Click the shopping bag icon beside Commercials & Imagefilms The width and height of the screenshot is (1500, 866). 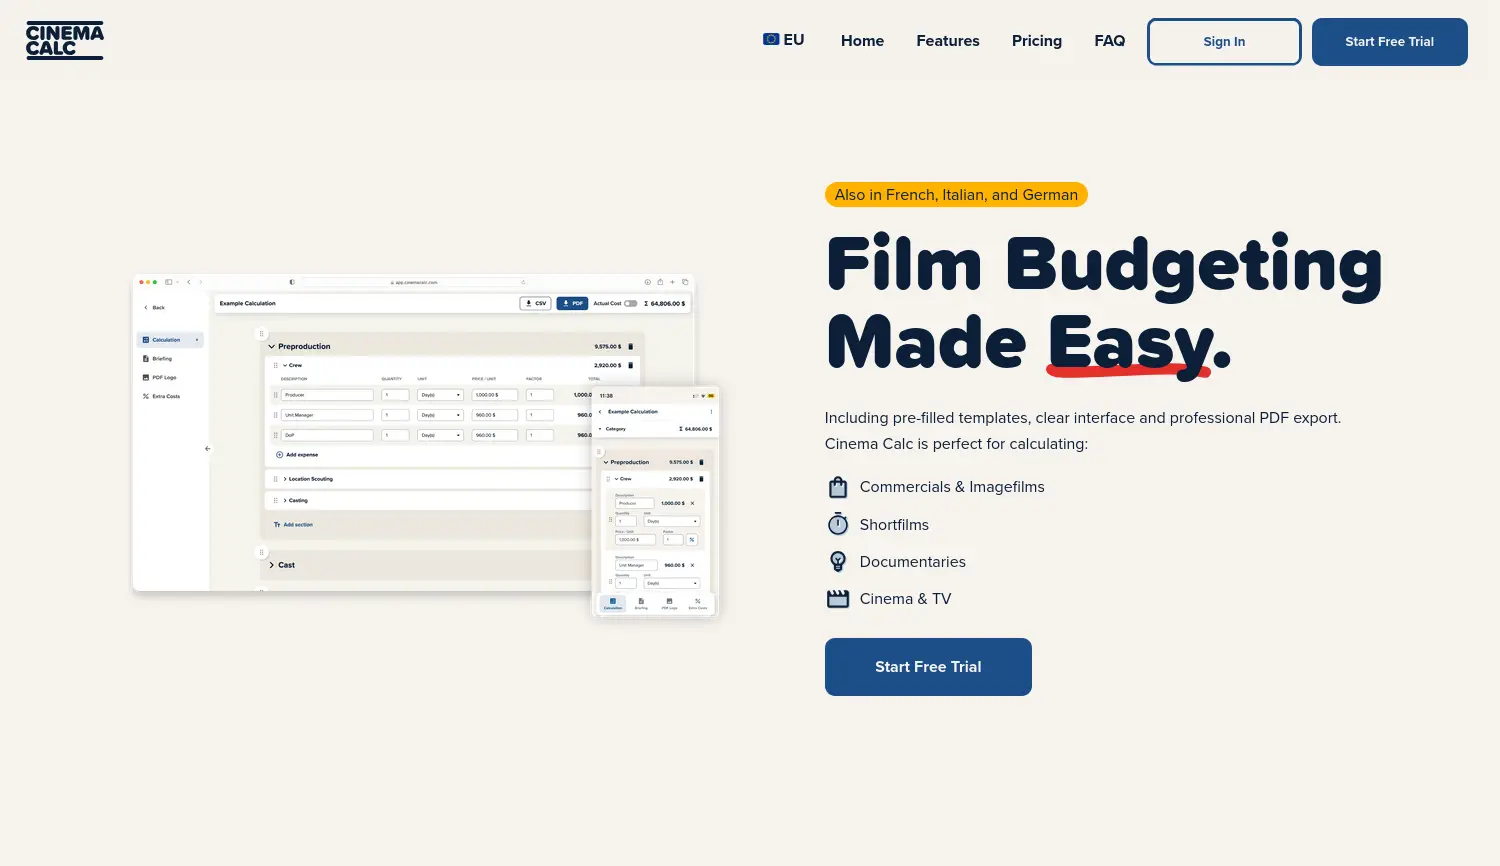tap(838, 487)
